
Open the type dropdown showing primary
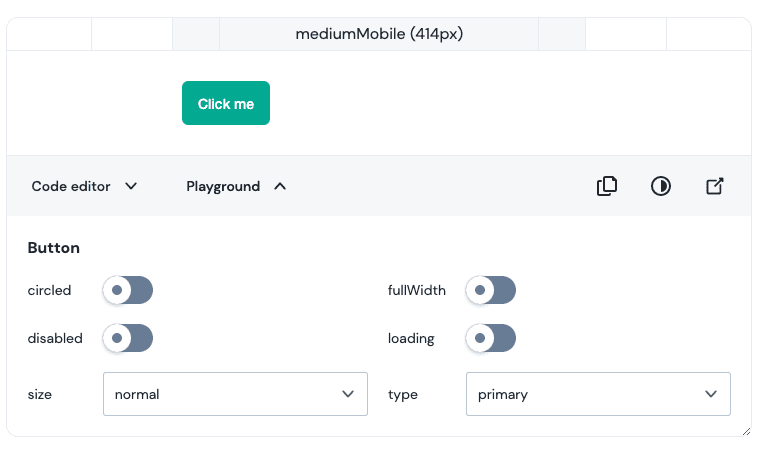point(598,394)
